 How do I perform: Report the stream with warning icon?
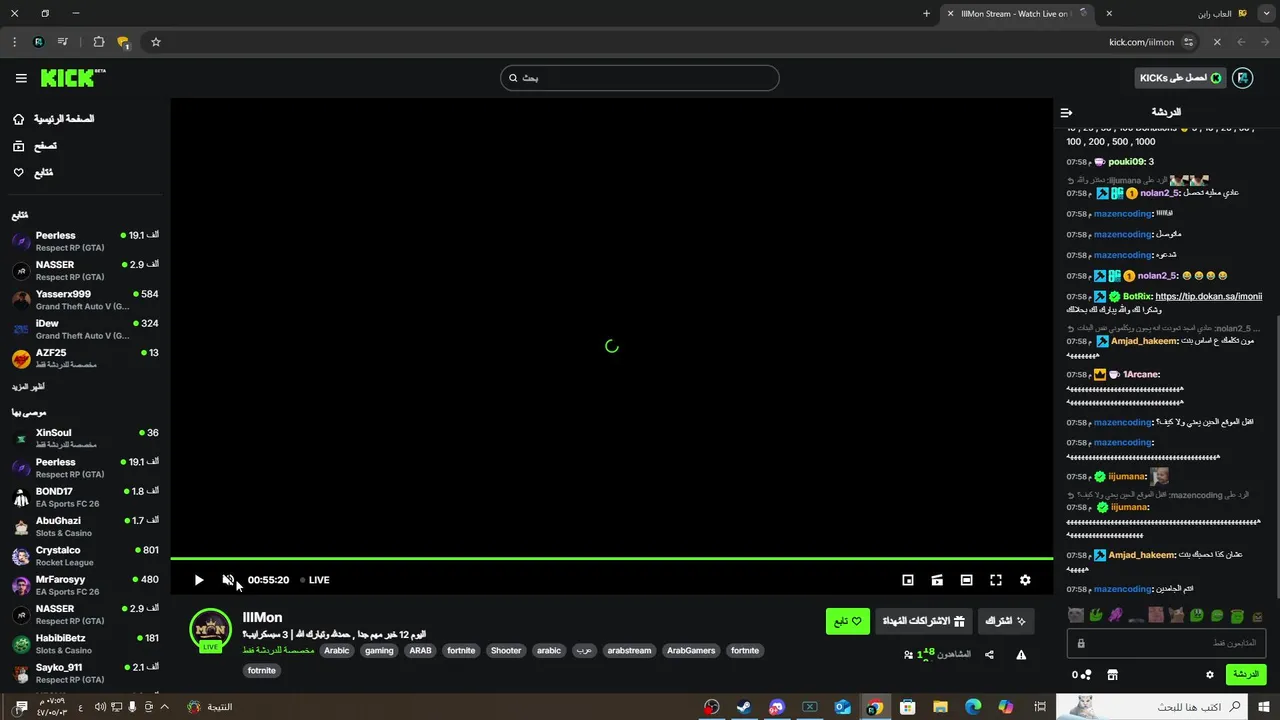tap(1021, 655)
